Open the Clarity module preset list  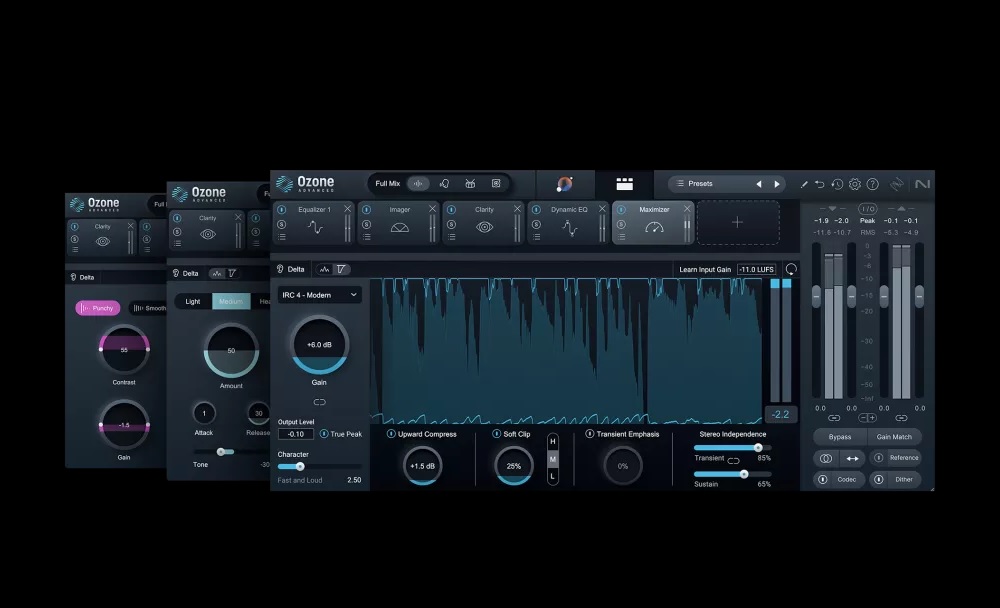[452, 237]
